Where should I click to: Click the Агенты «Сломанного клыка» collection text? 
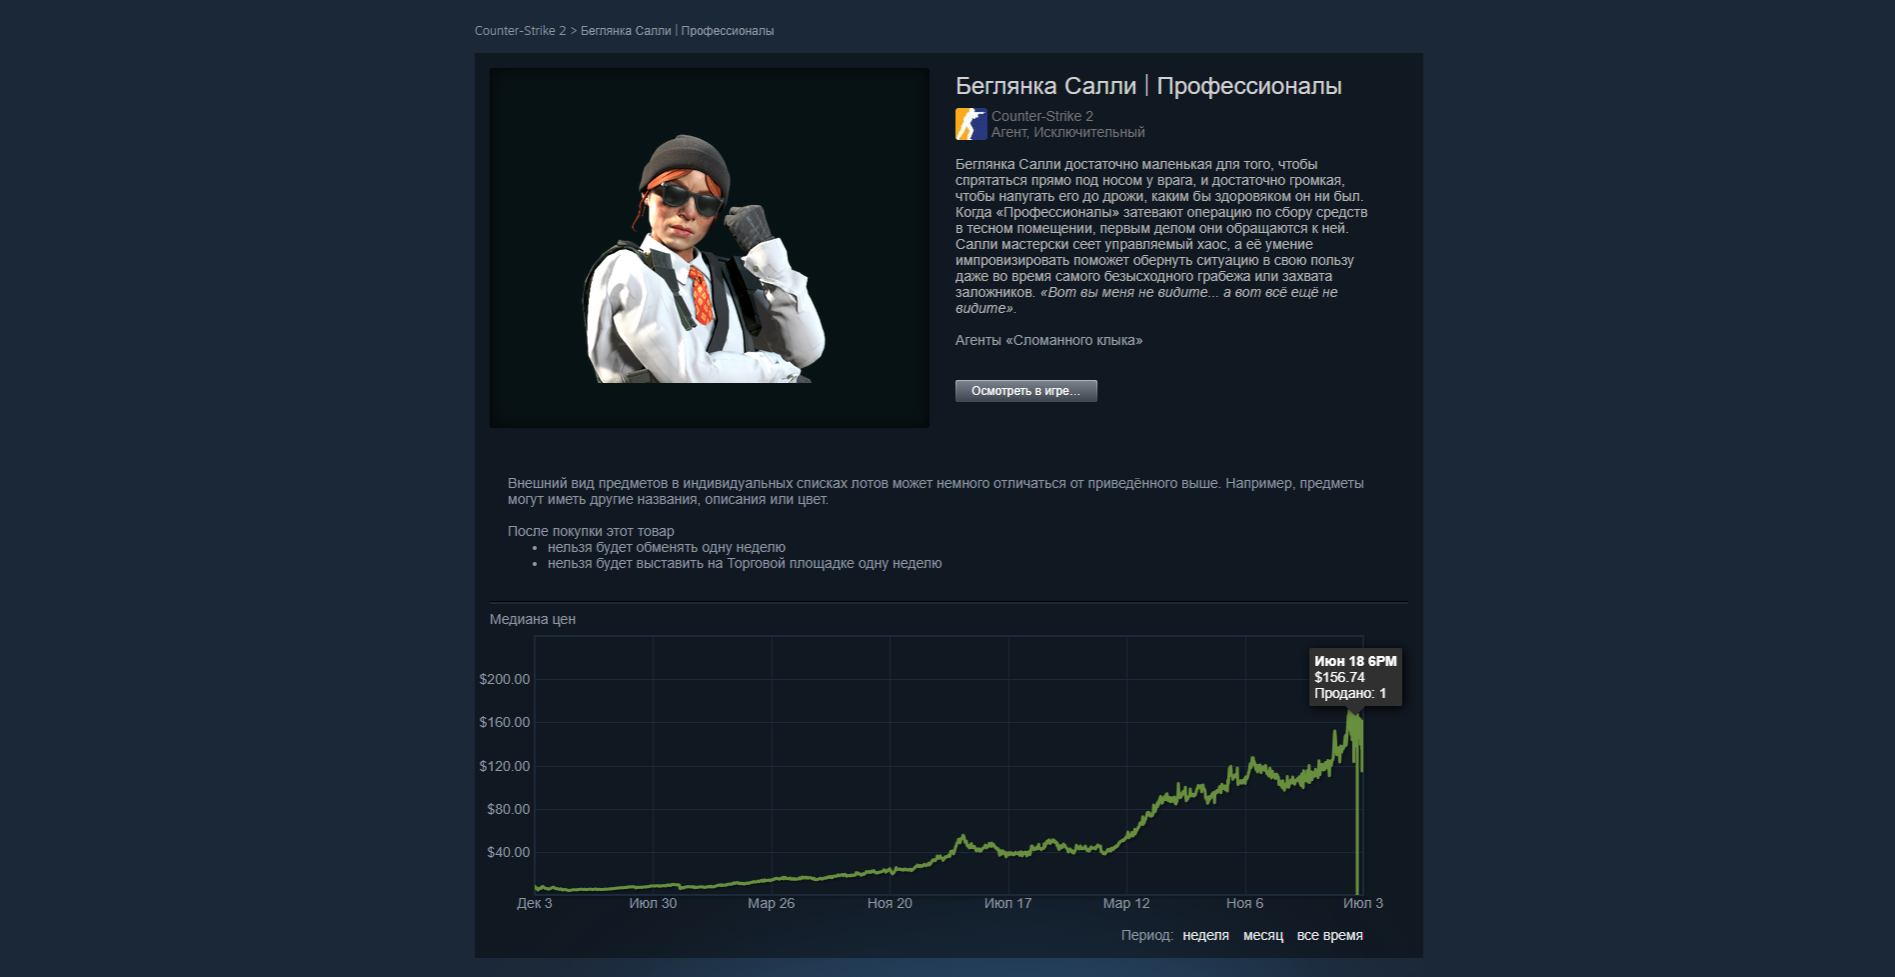click(x=1048, y=340)
